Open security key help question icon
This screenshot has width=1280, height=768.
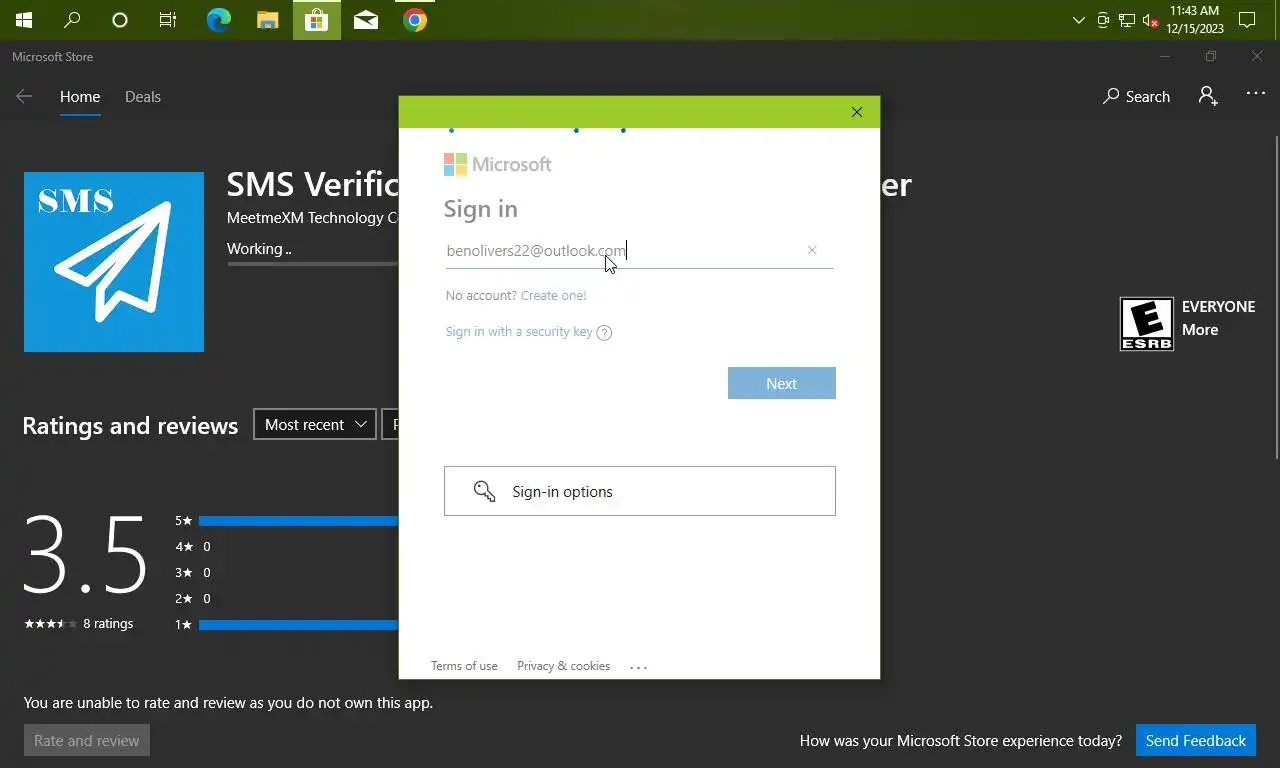604,333
